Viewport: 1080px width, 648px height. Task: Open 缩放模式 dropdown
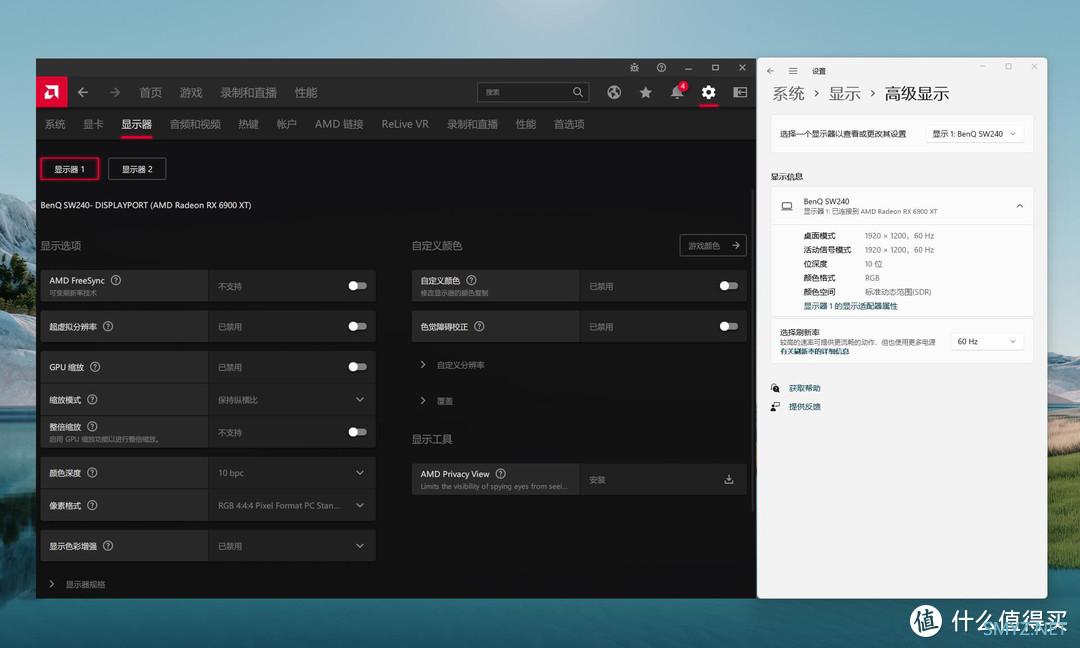point(291,399)
